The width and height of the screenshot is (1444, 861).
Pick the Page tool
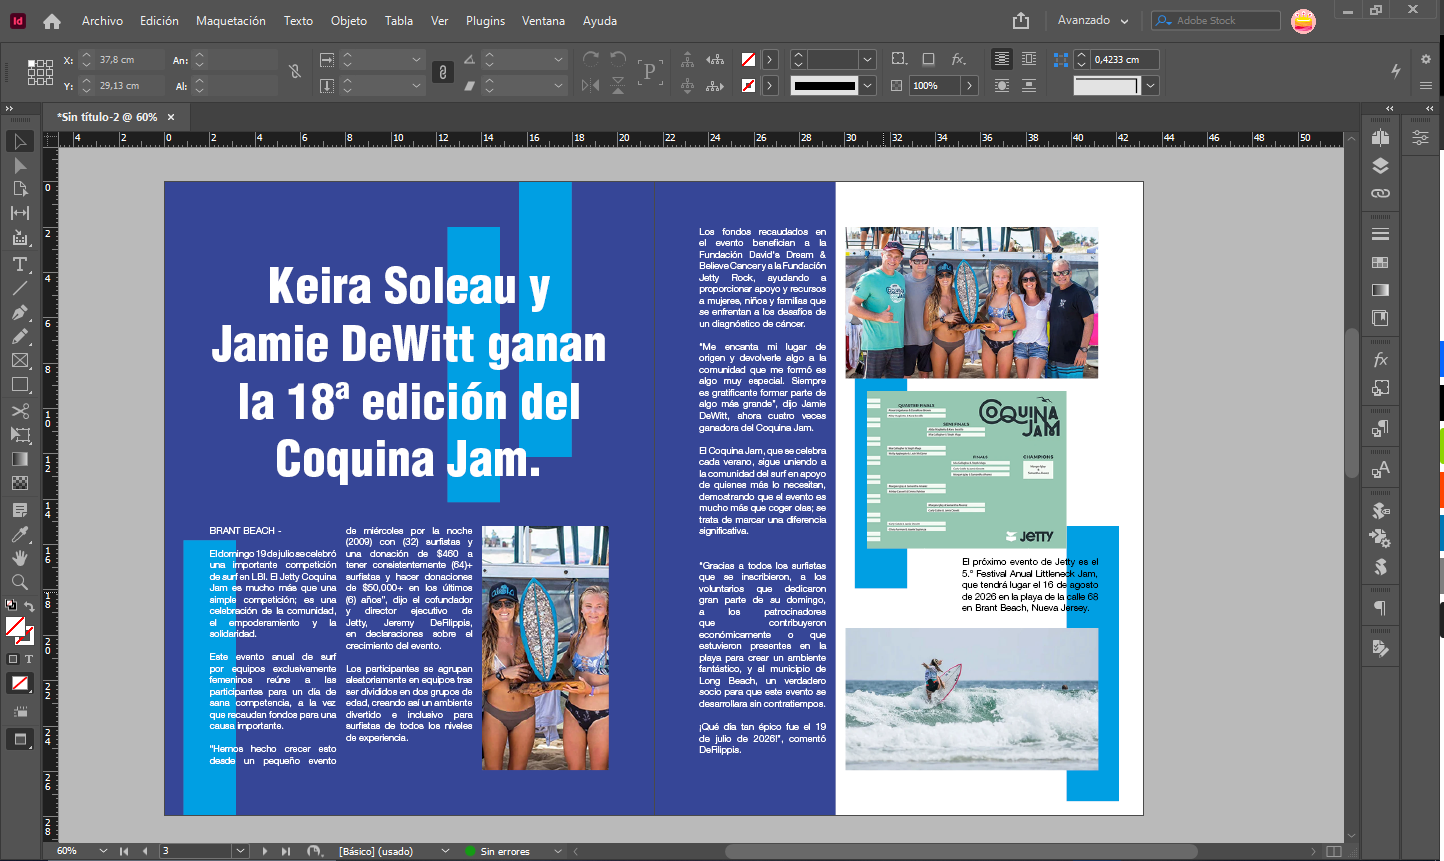pos(19,189)
